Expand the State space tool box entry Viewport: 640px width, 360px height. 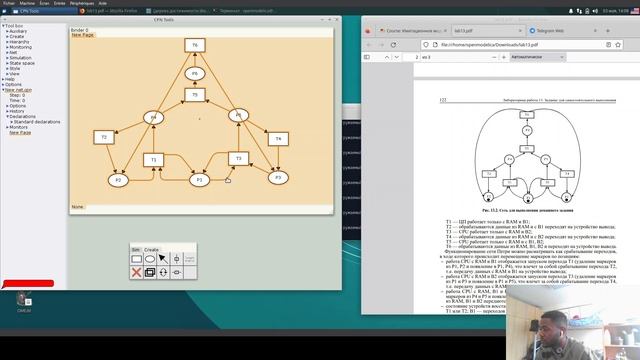[x=7, y=63]
